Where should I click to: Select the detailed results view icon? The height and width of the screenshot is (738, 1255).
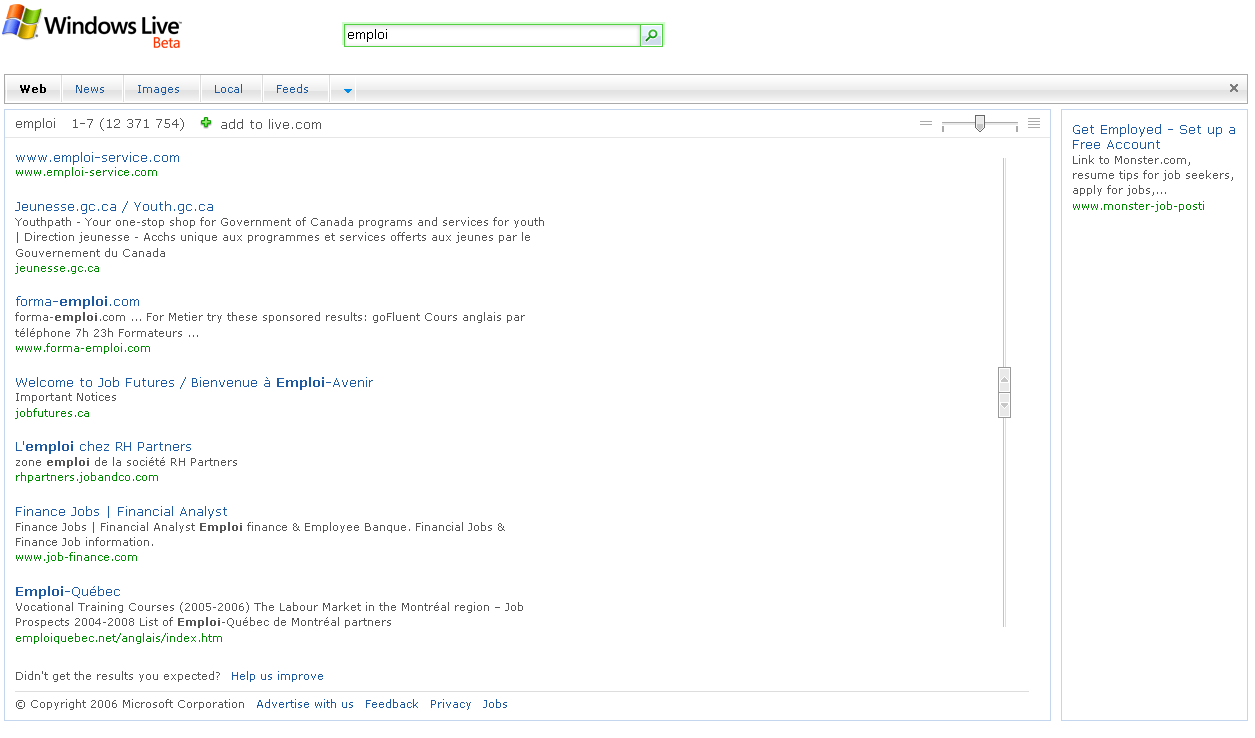(x=1034, y=124)
